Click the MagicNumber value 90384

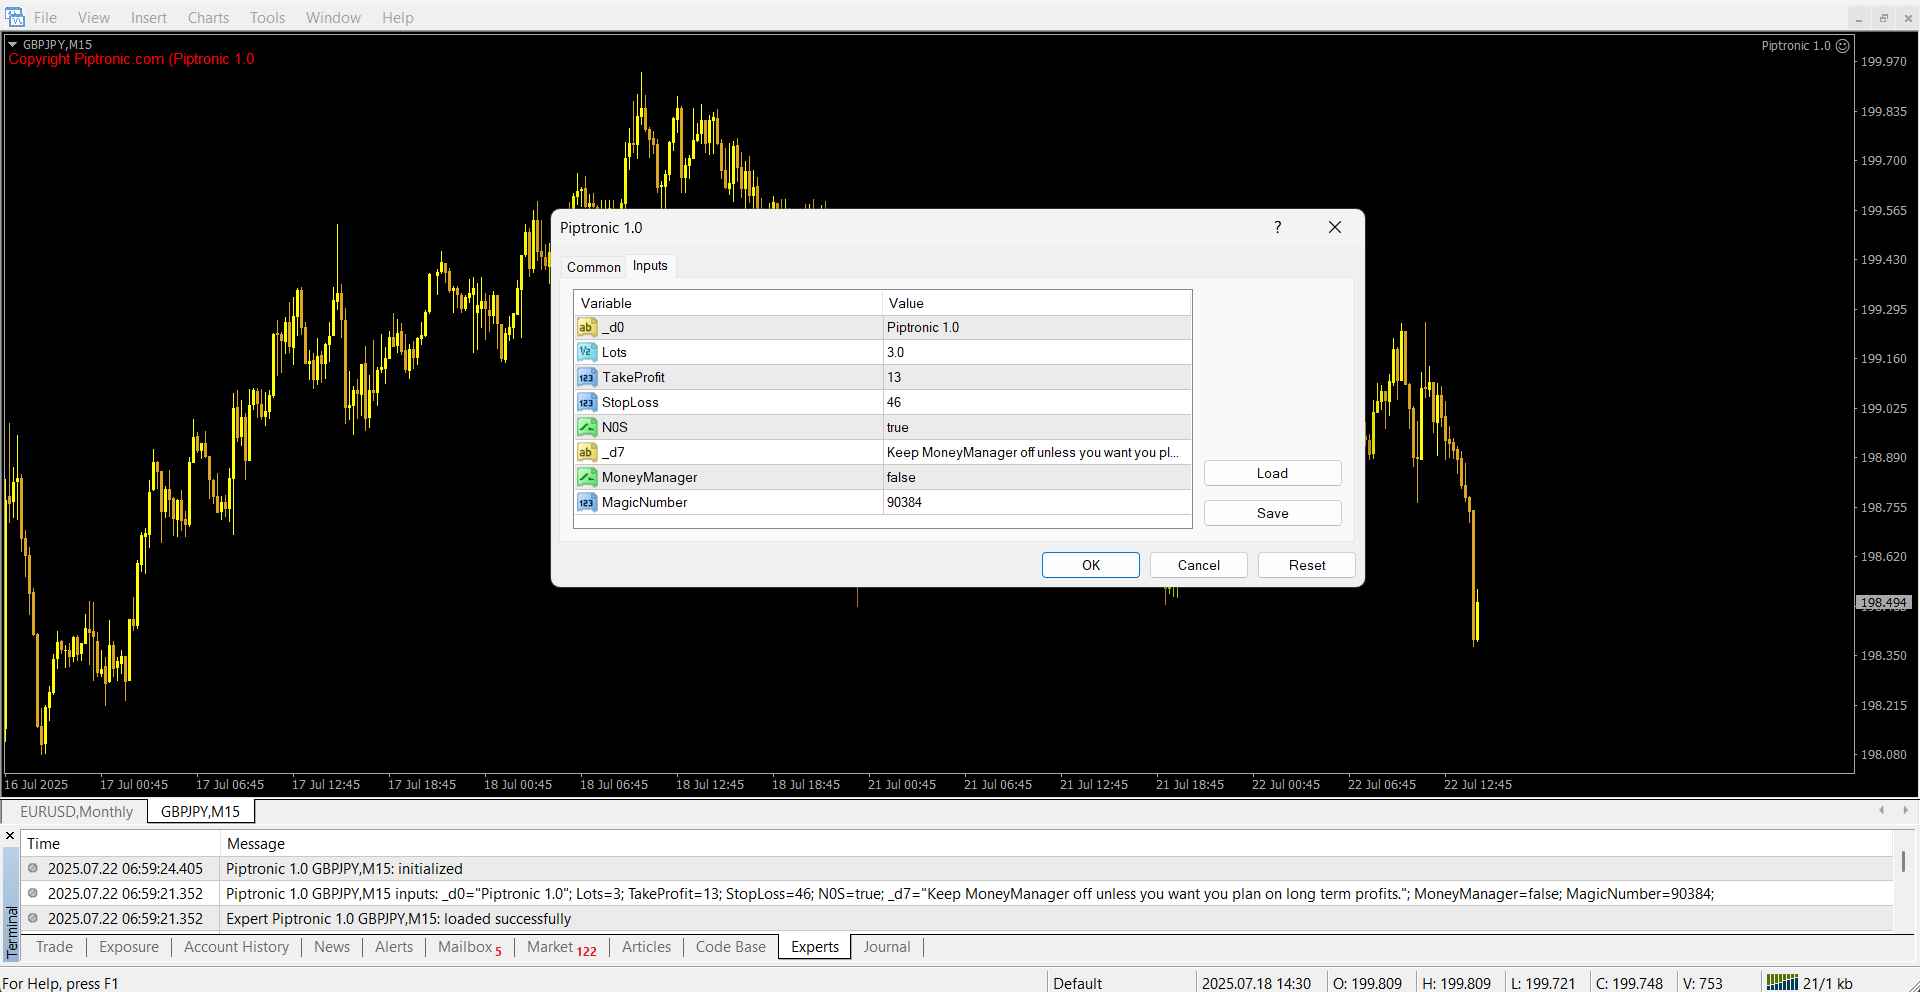click(x=1037, y=502)
